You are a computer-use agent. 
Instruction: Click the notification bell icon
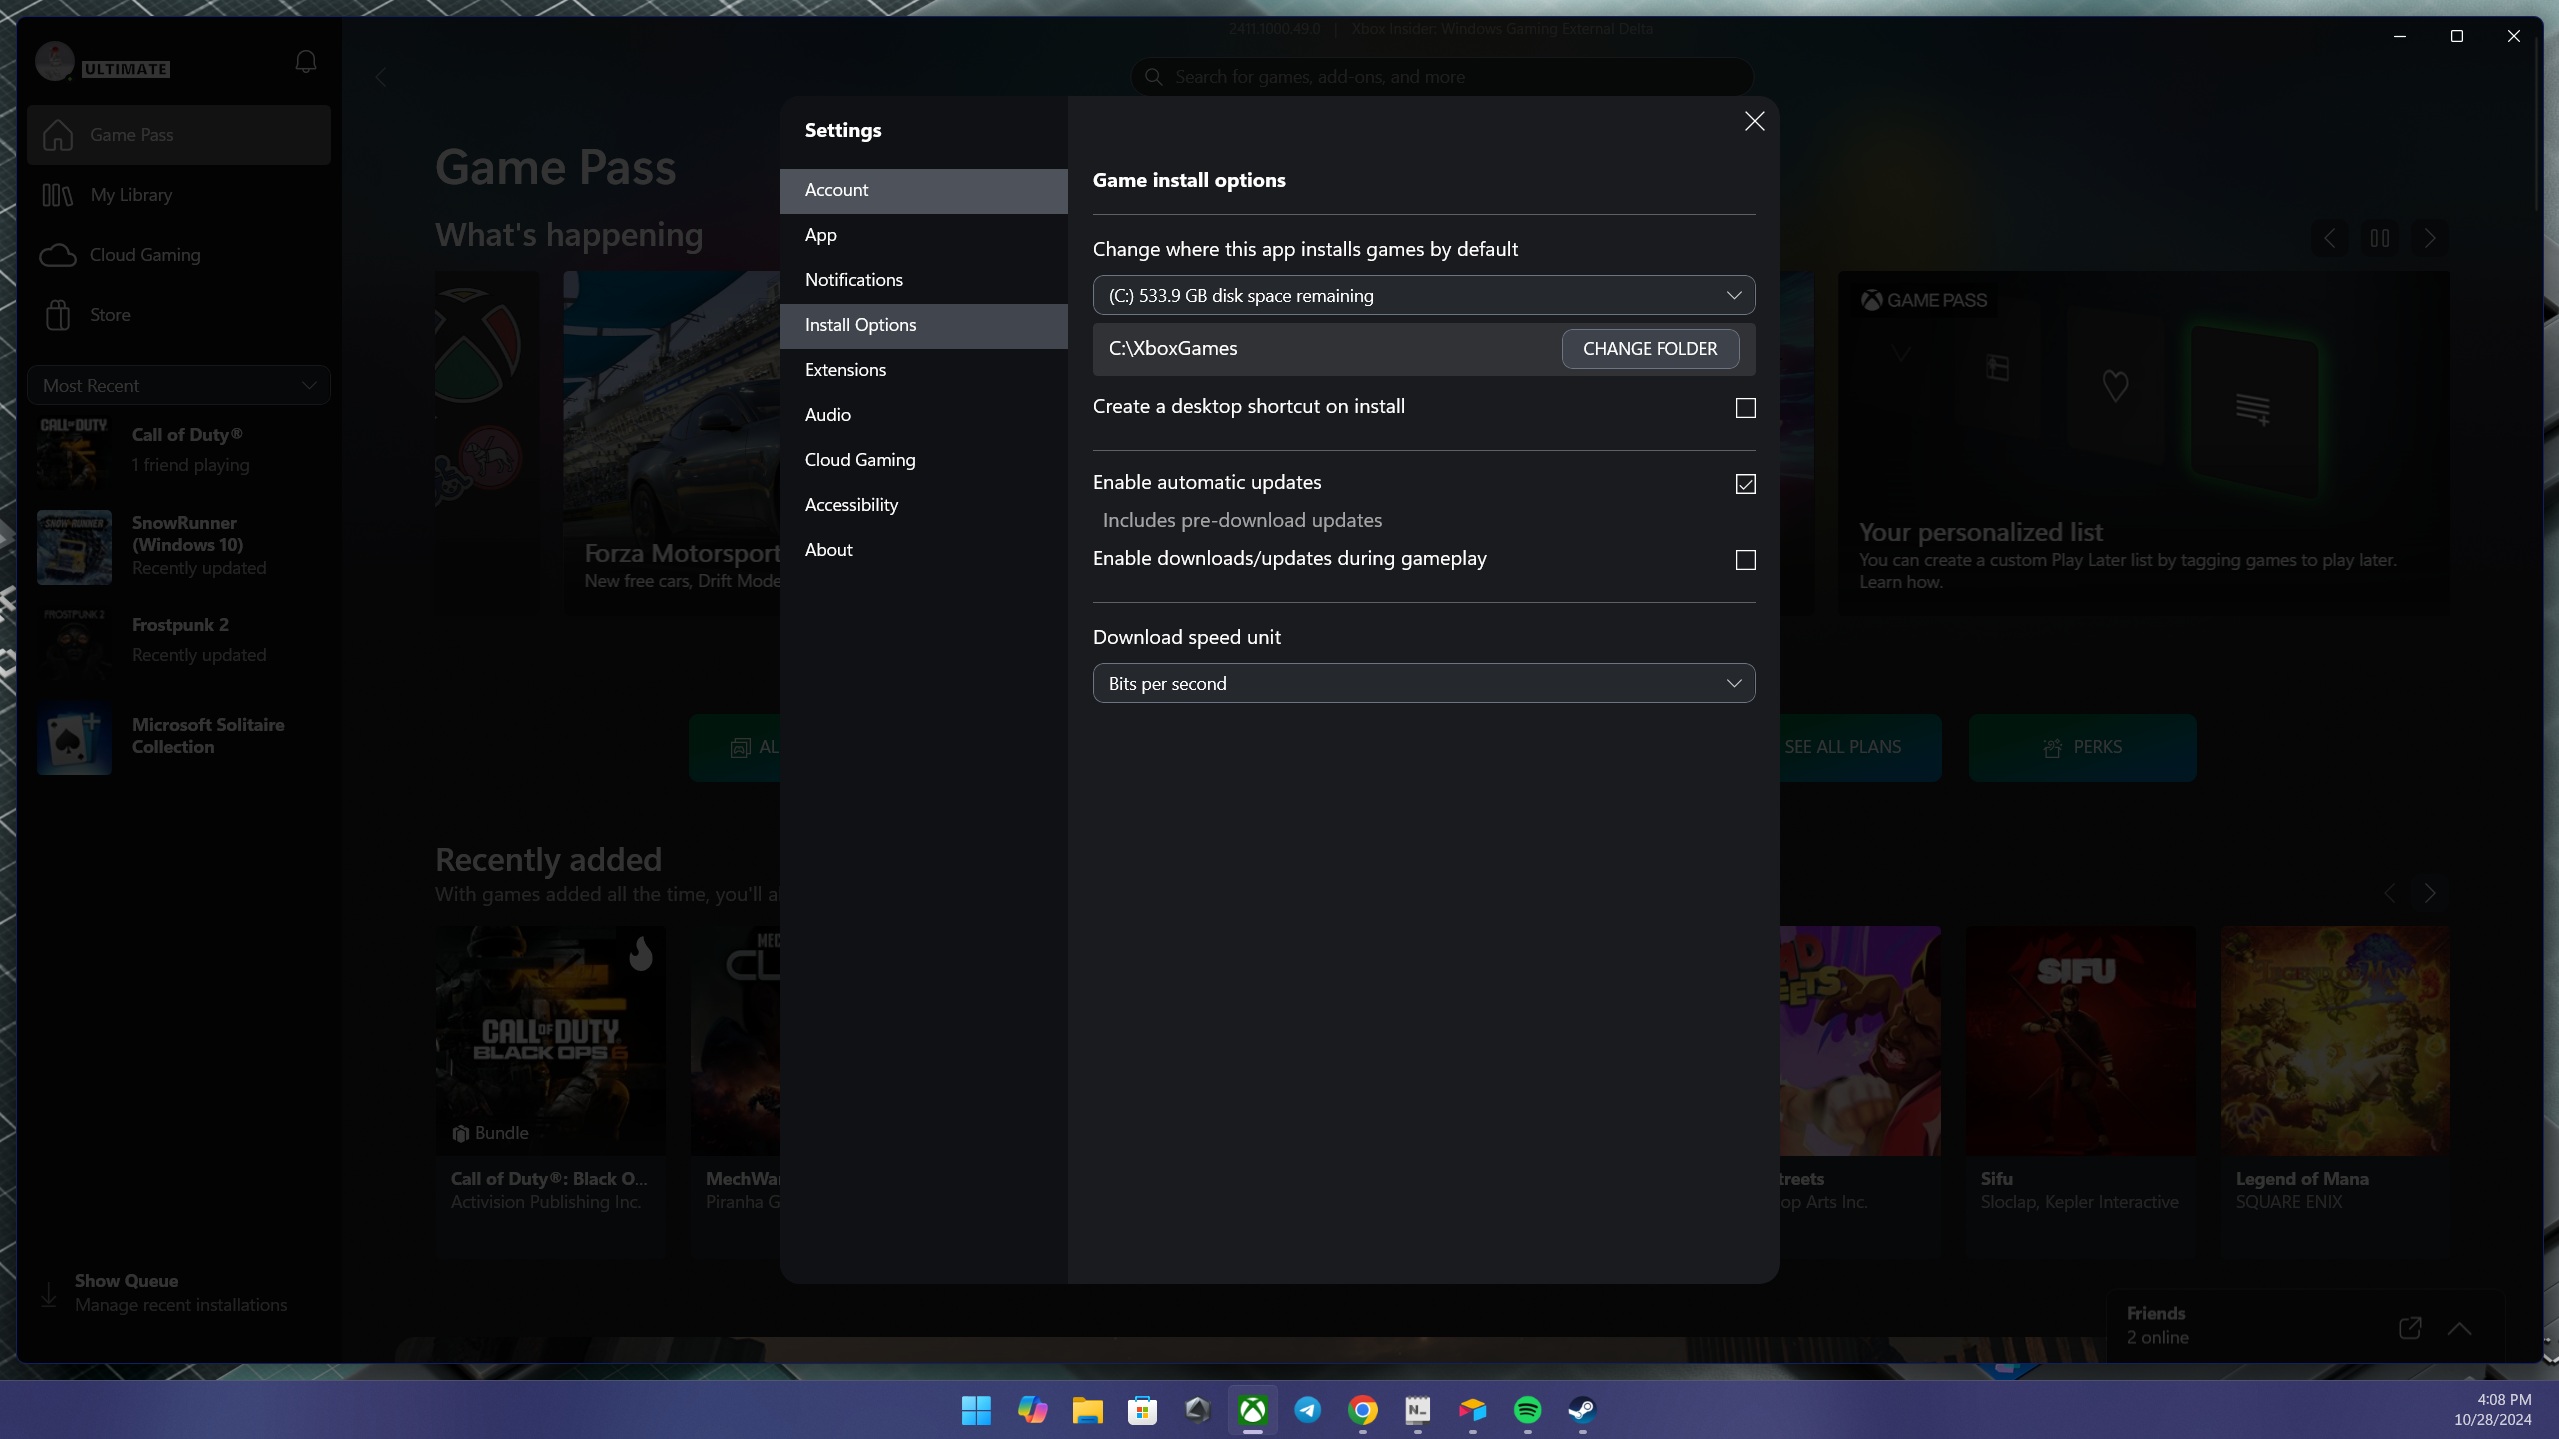pos(306,61)
